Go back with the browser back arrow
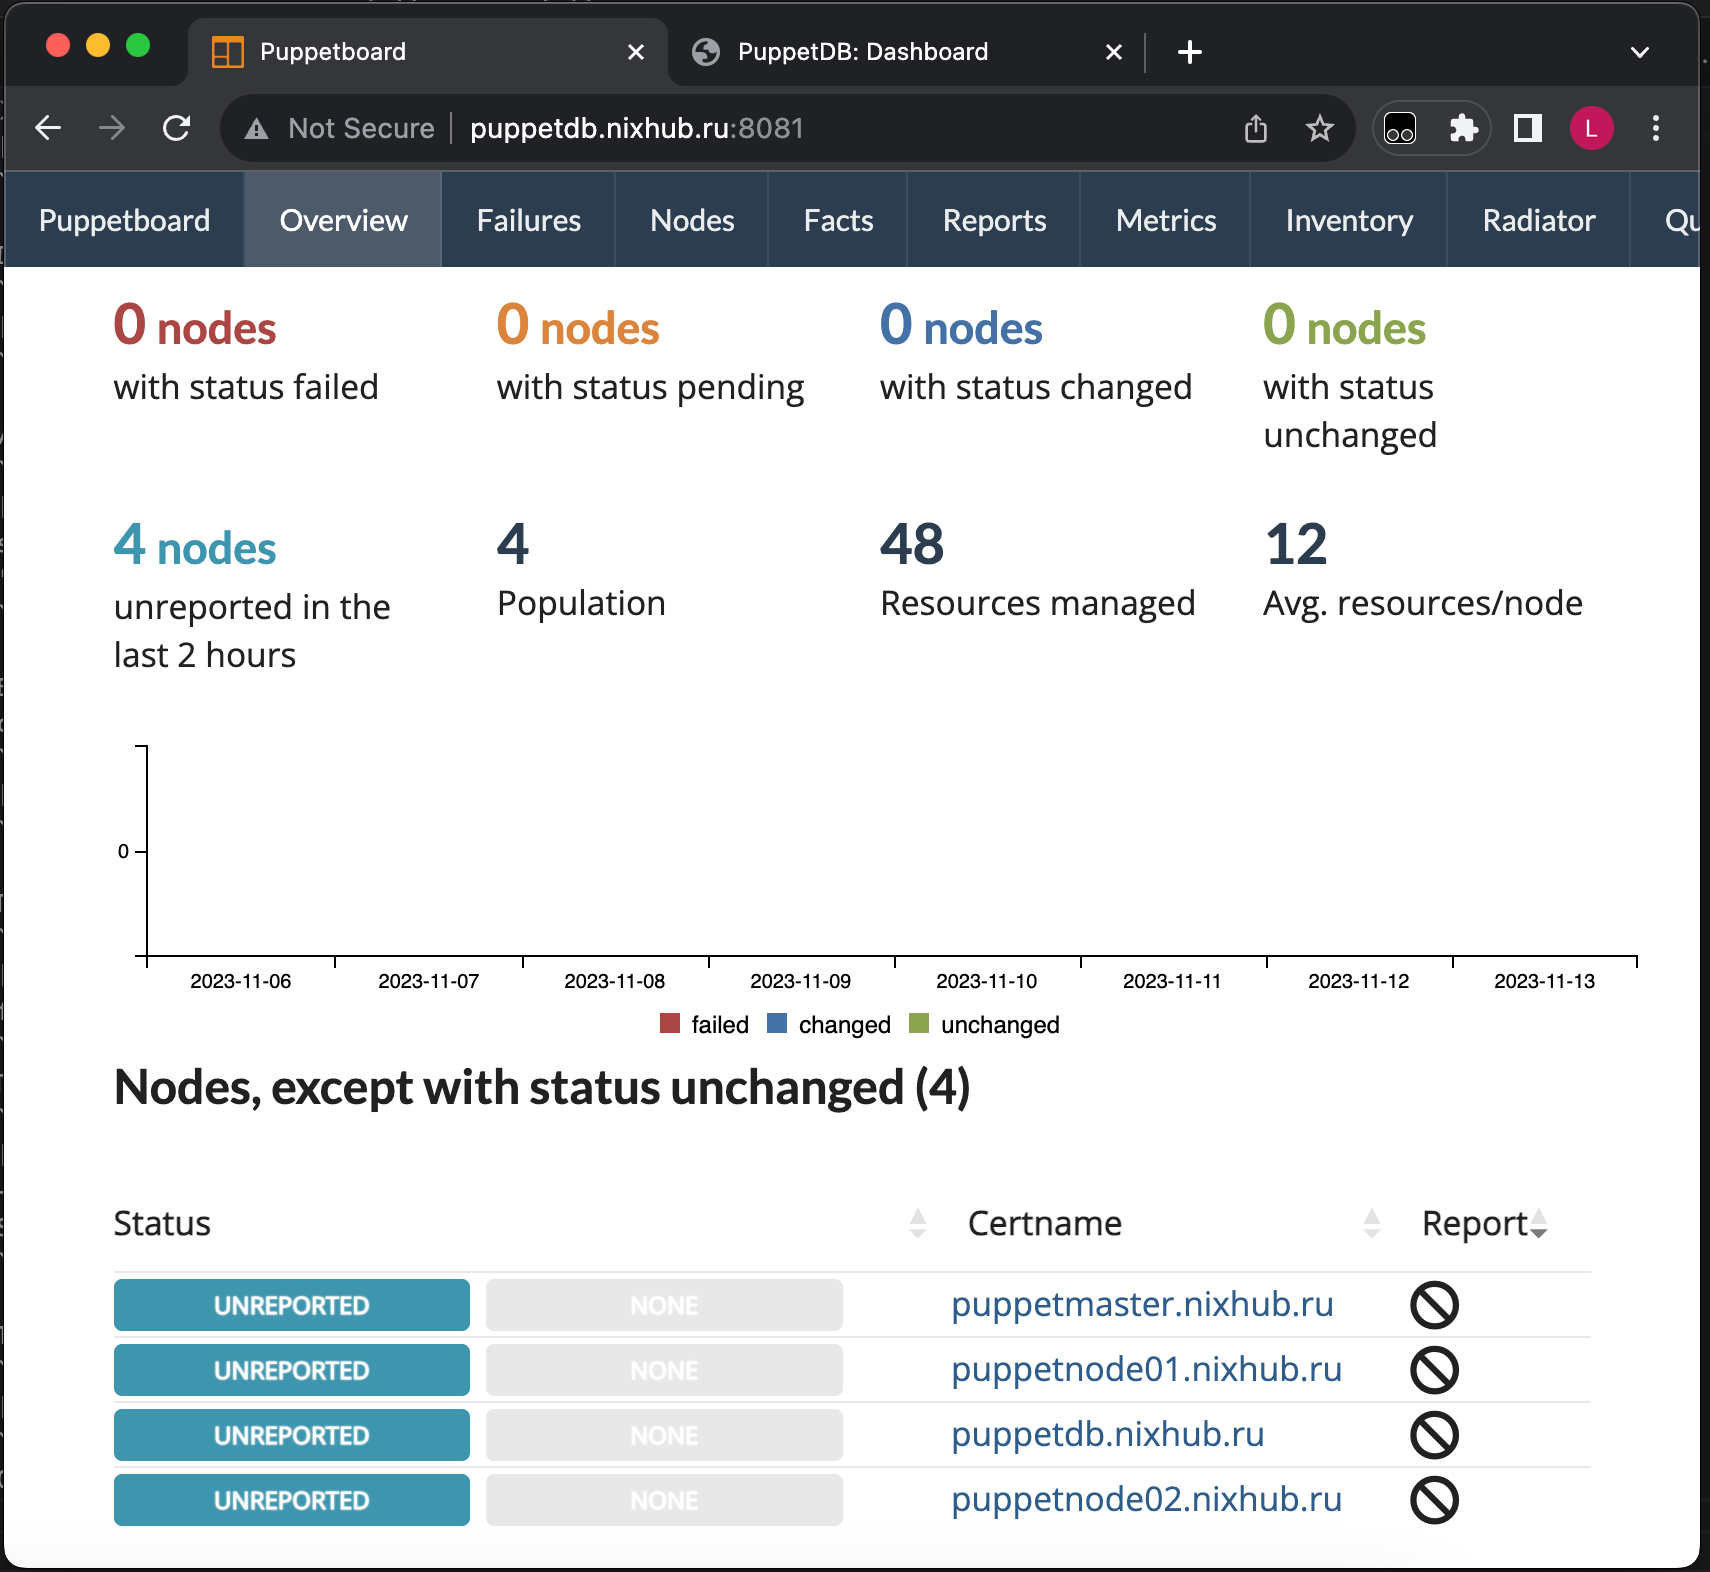This screenshot has height=1572, width=1710. click(x=48, y=128)
